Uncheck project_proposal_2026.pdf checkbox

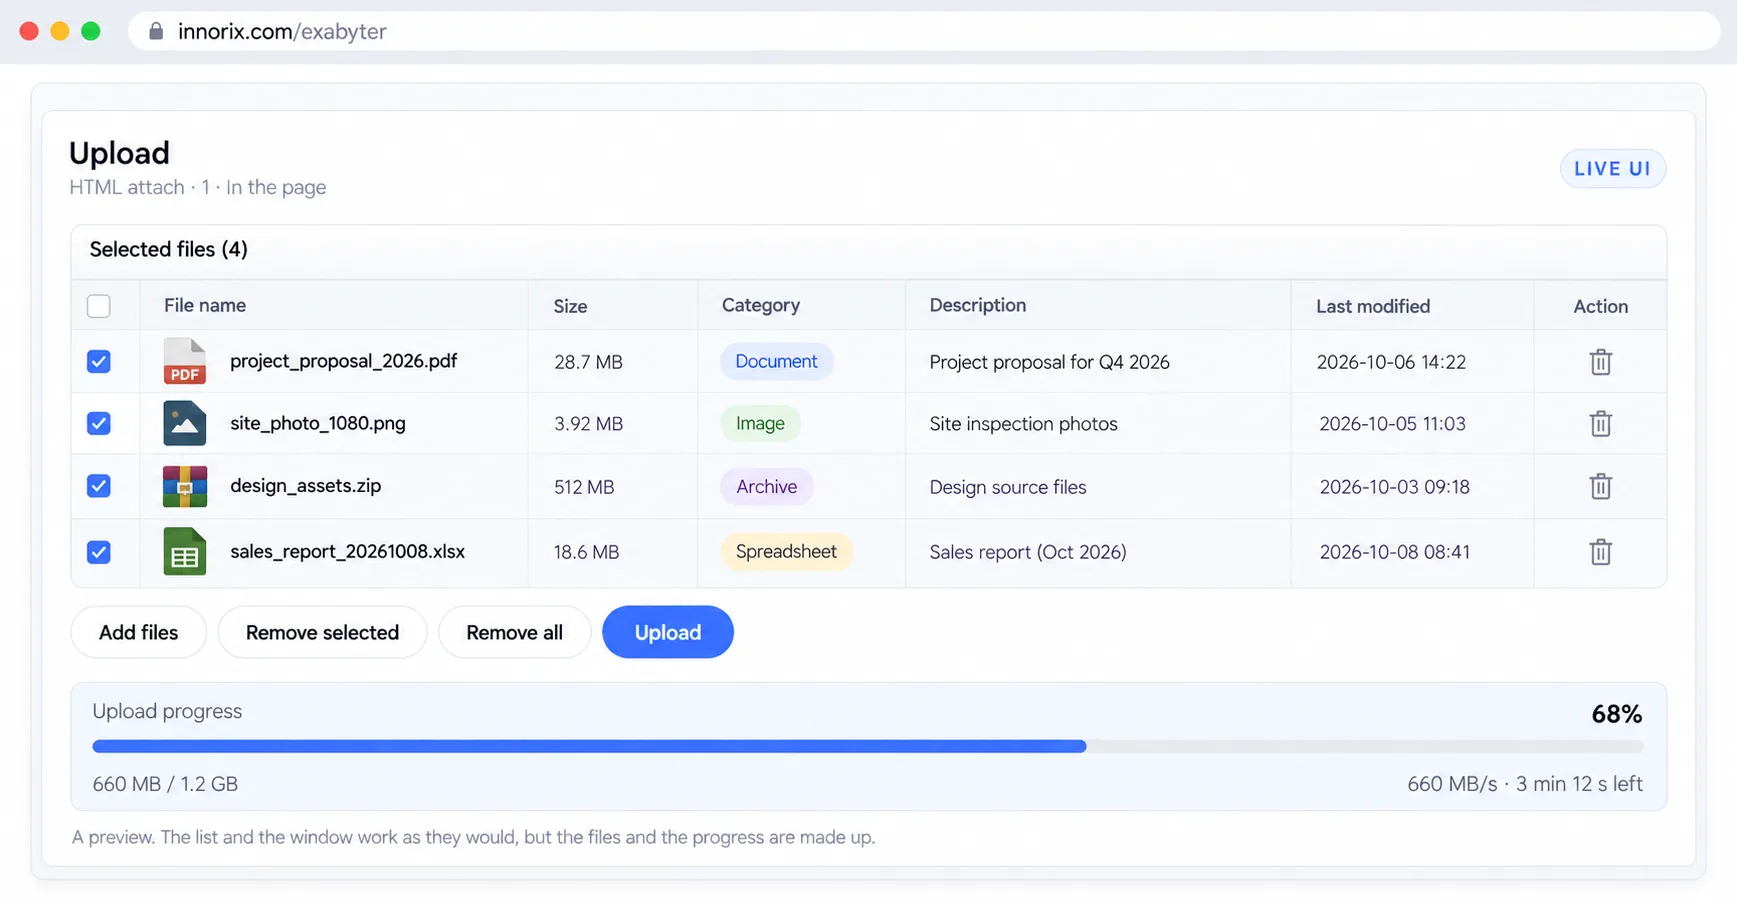click(98, 361)
